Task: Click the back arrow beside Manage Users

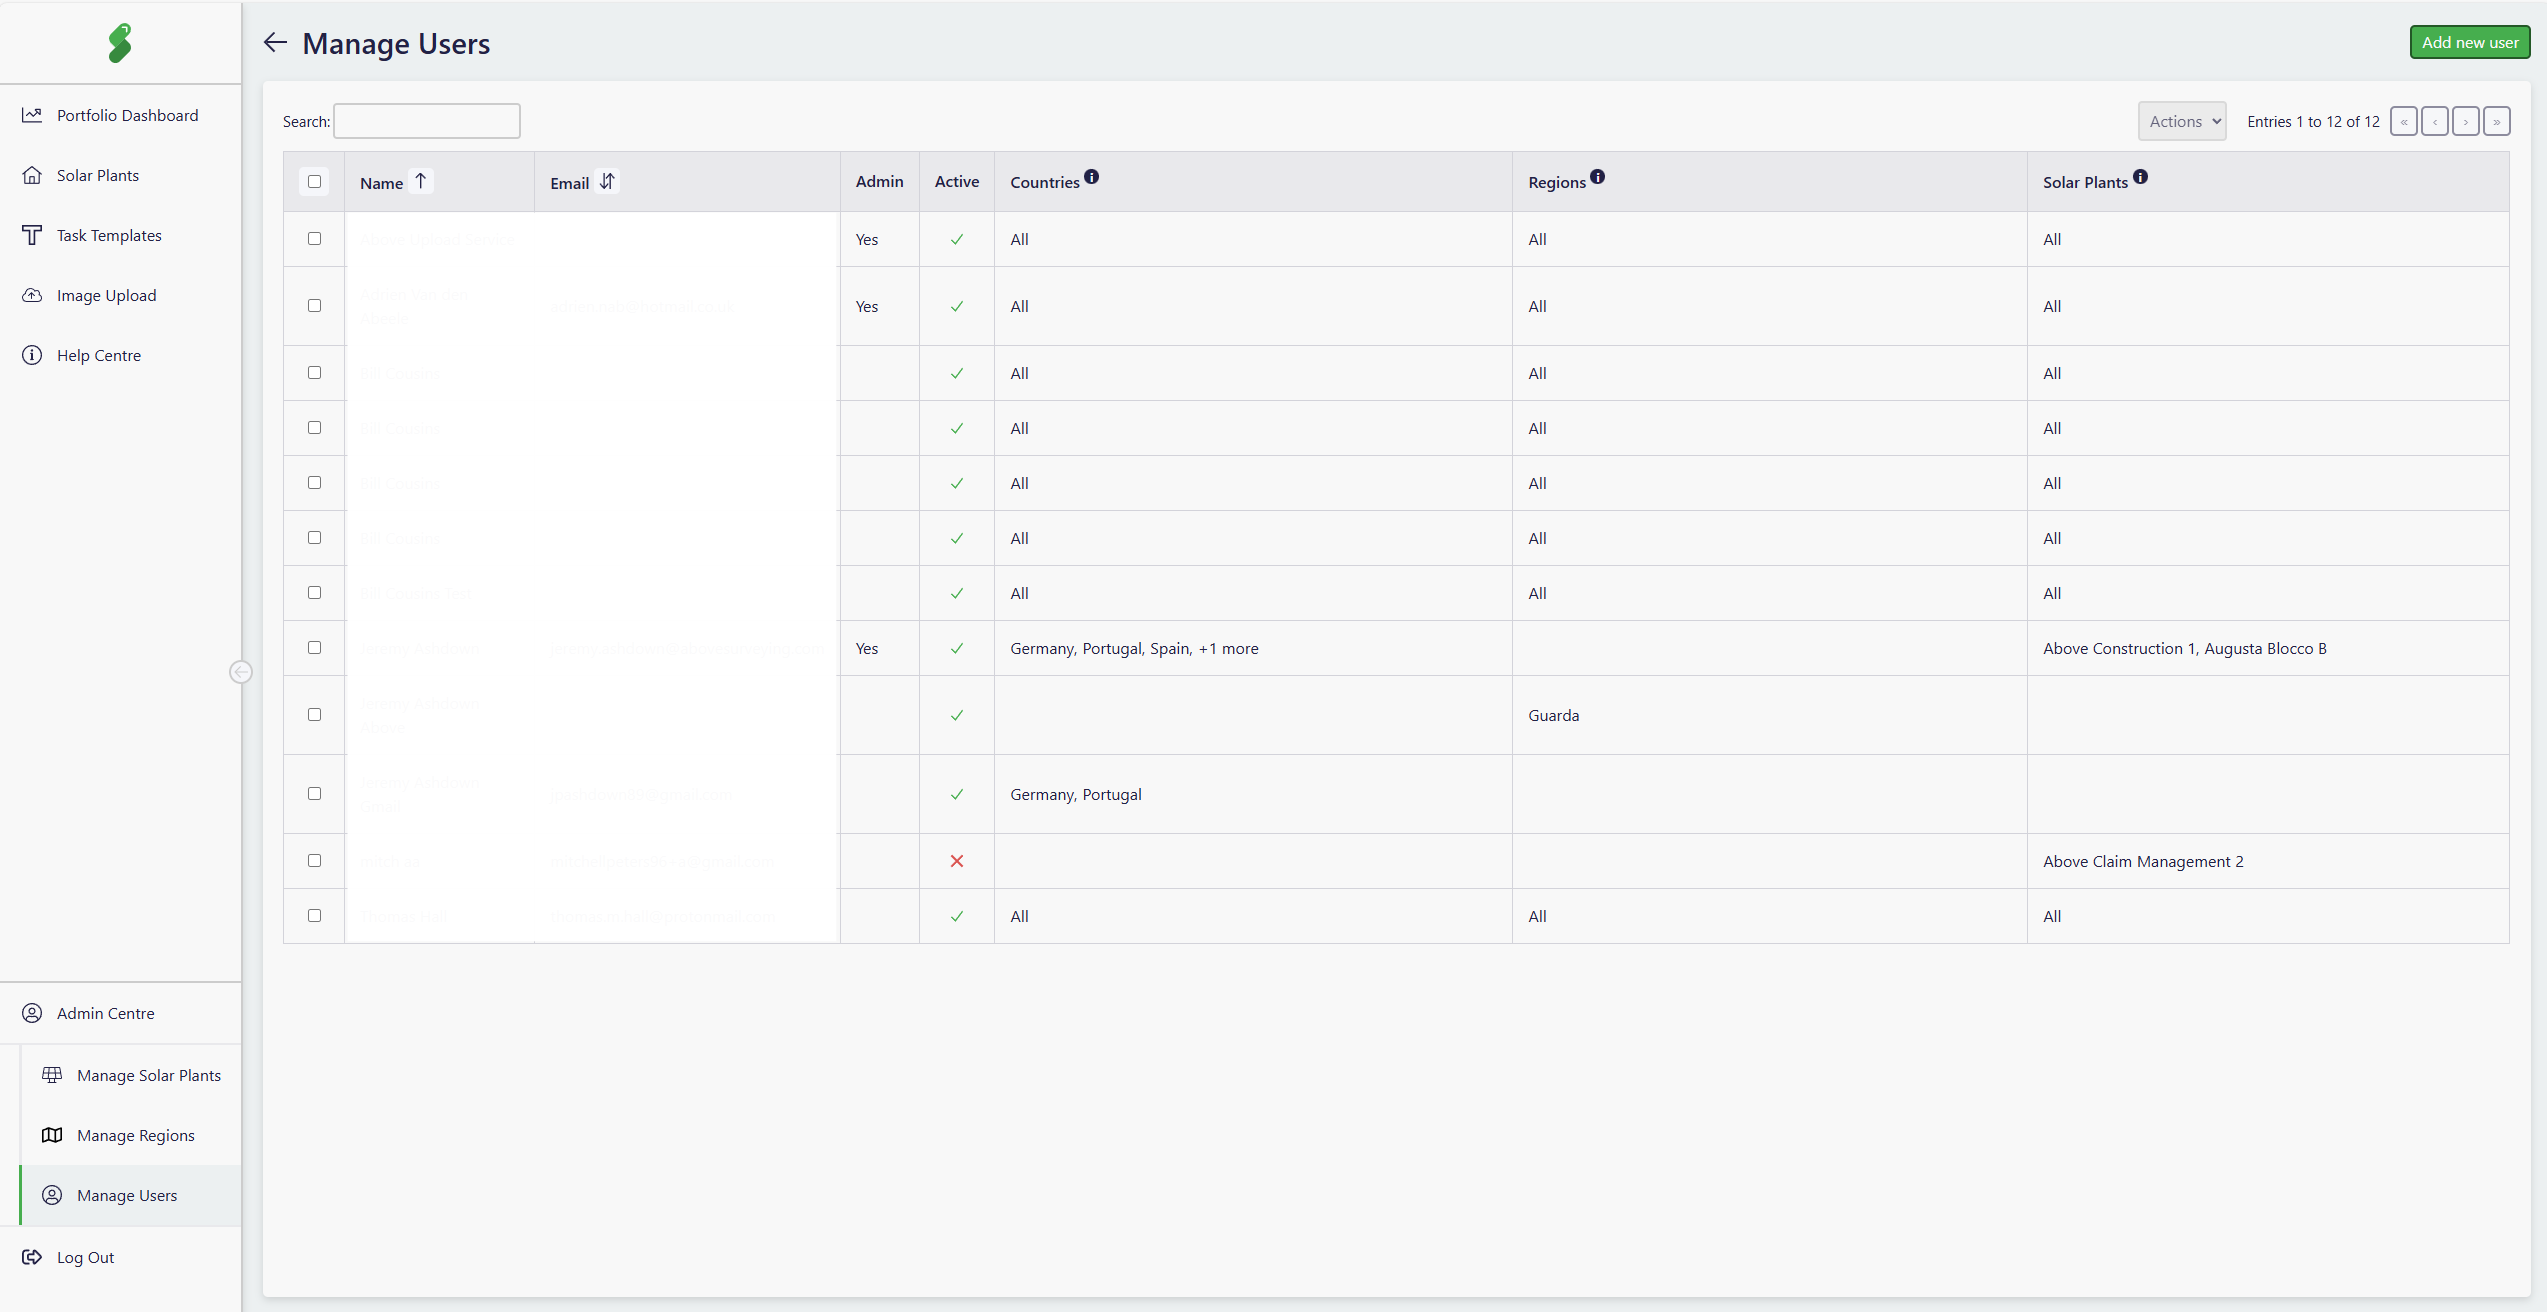Action: click(275, 43)
